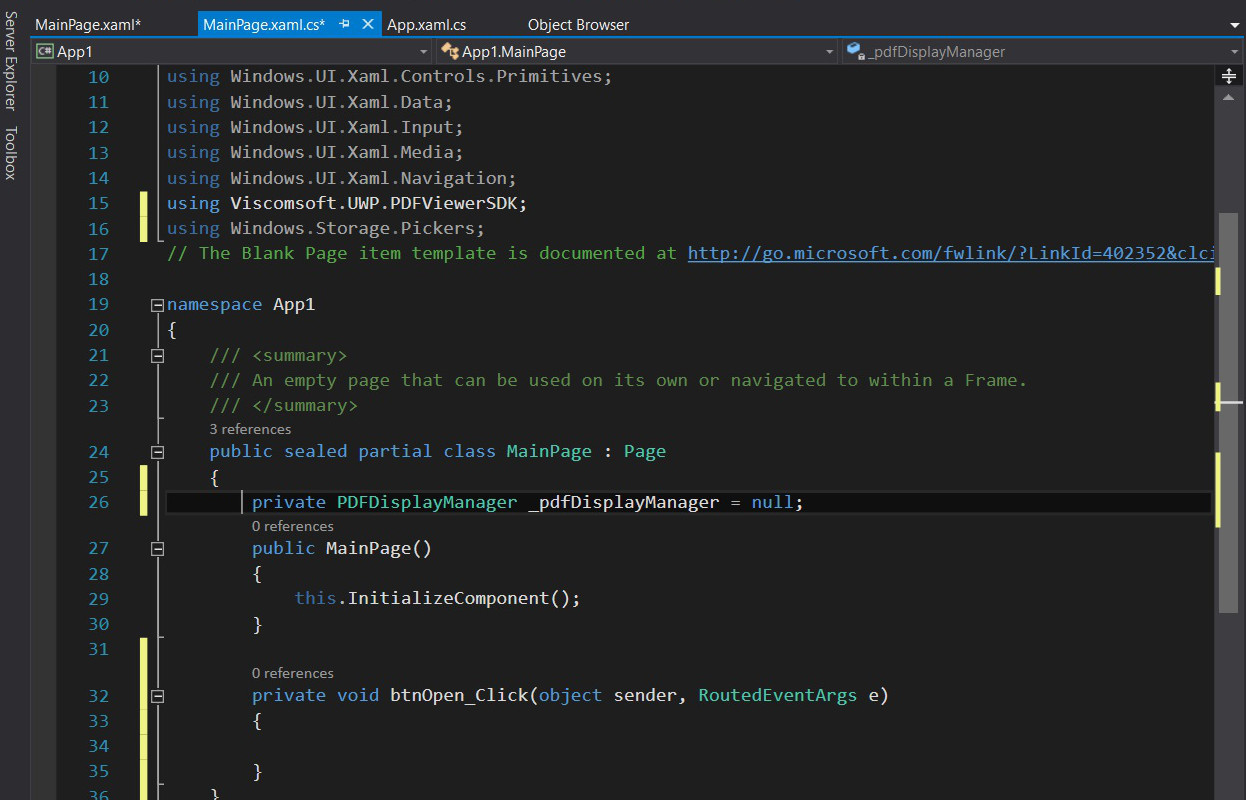Collapse the MainPage class outlining toggle
Viewport: 1246px width, 800px height.
(157, 451)
